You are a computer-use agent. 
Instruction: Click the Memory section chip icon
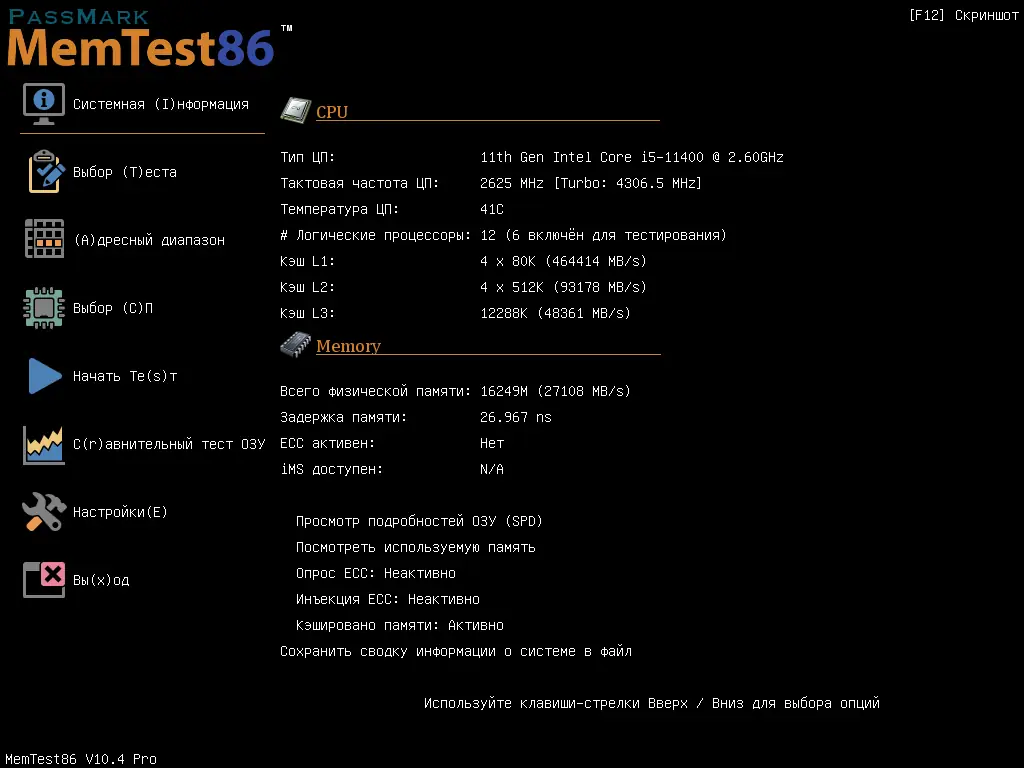(x=295, y=343)
